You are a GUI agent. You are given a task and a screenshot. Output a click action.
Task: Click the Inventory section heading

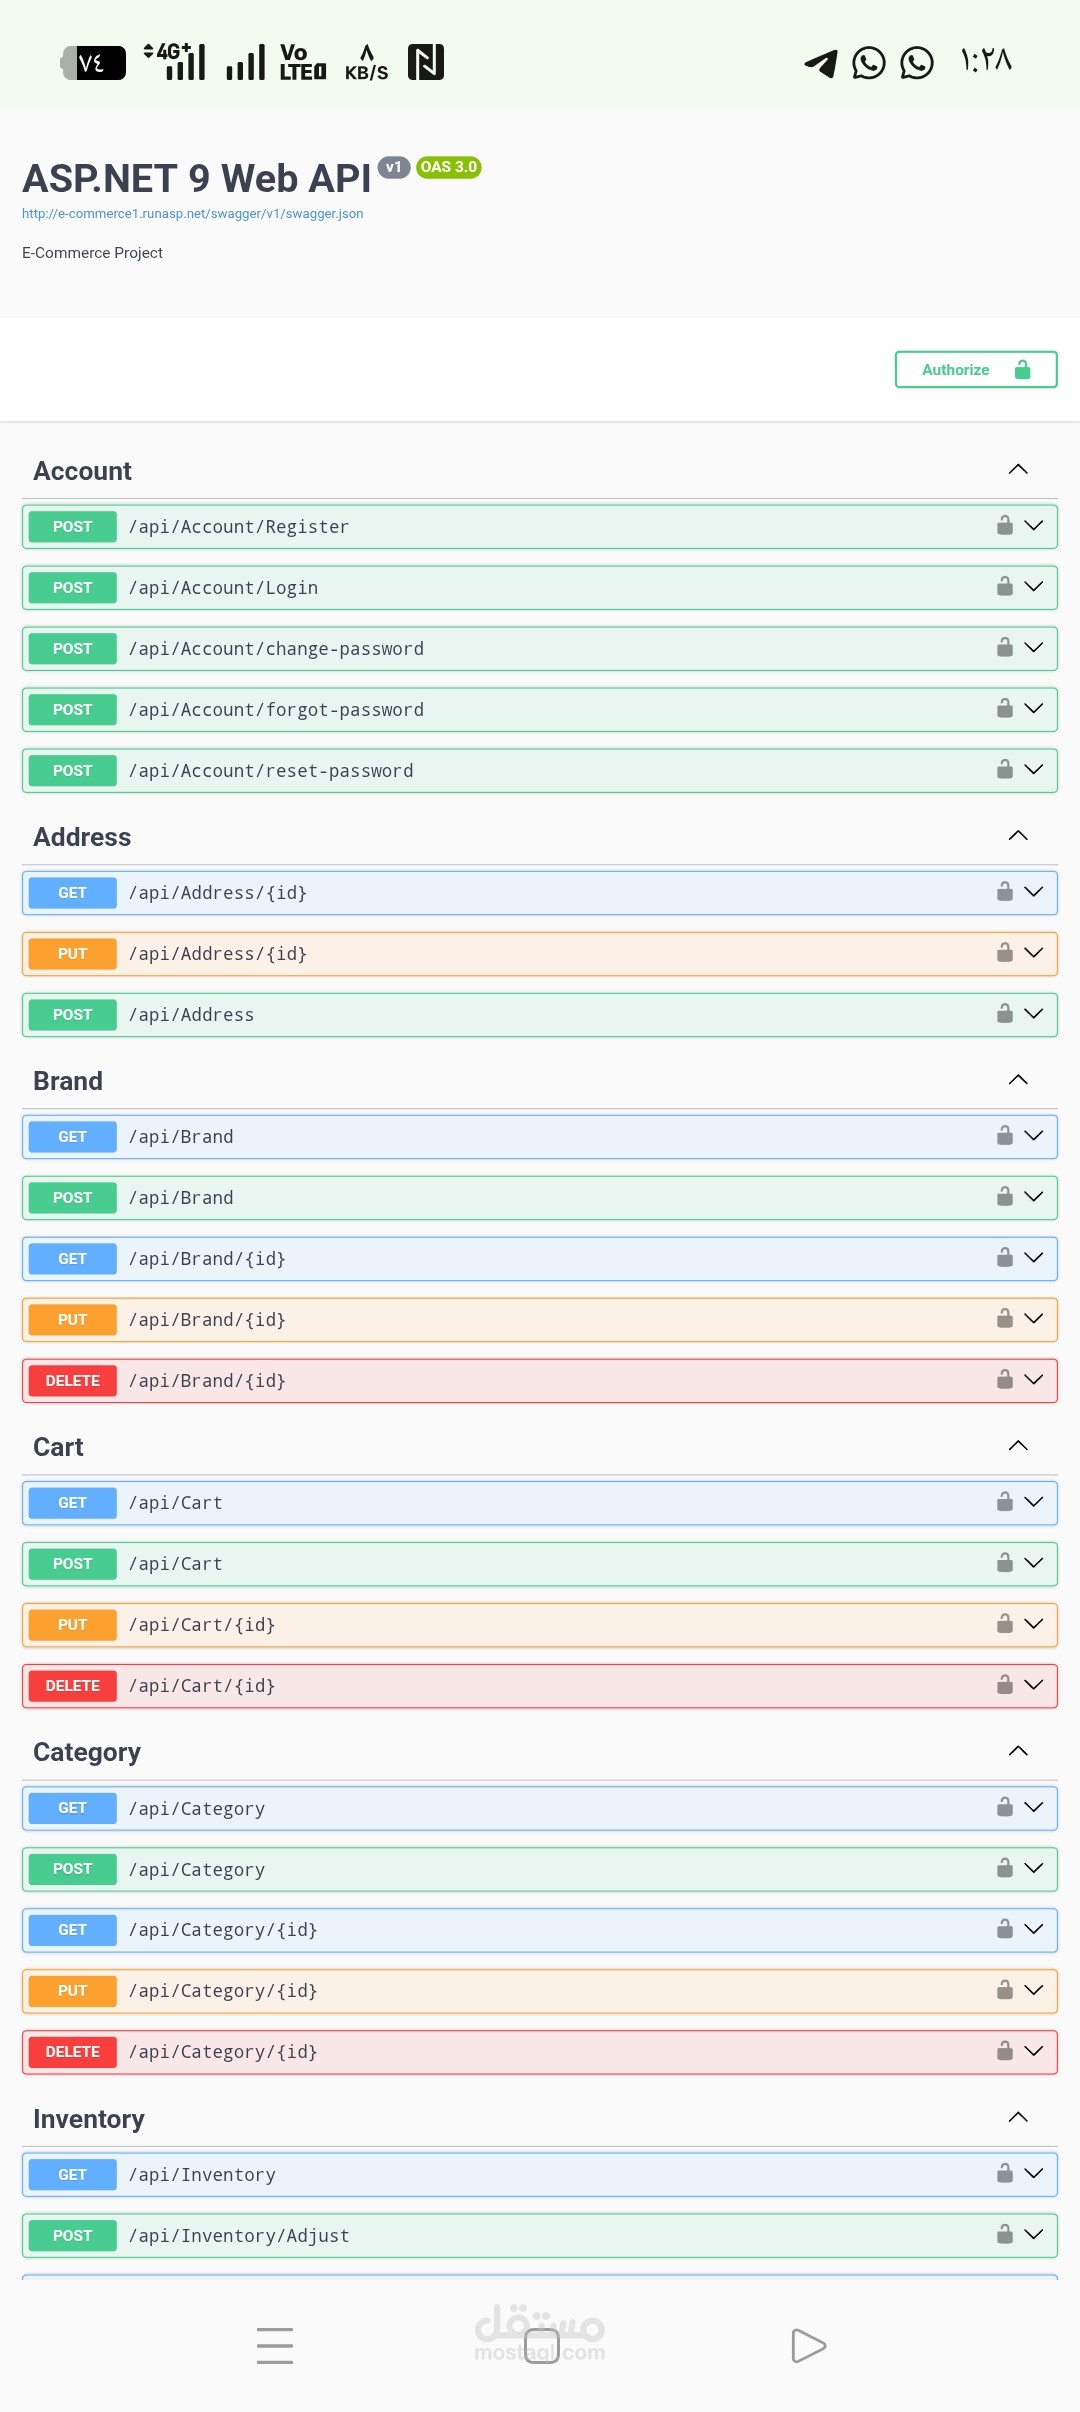click(x=89, y=2118)
